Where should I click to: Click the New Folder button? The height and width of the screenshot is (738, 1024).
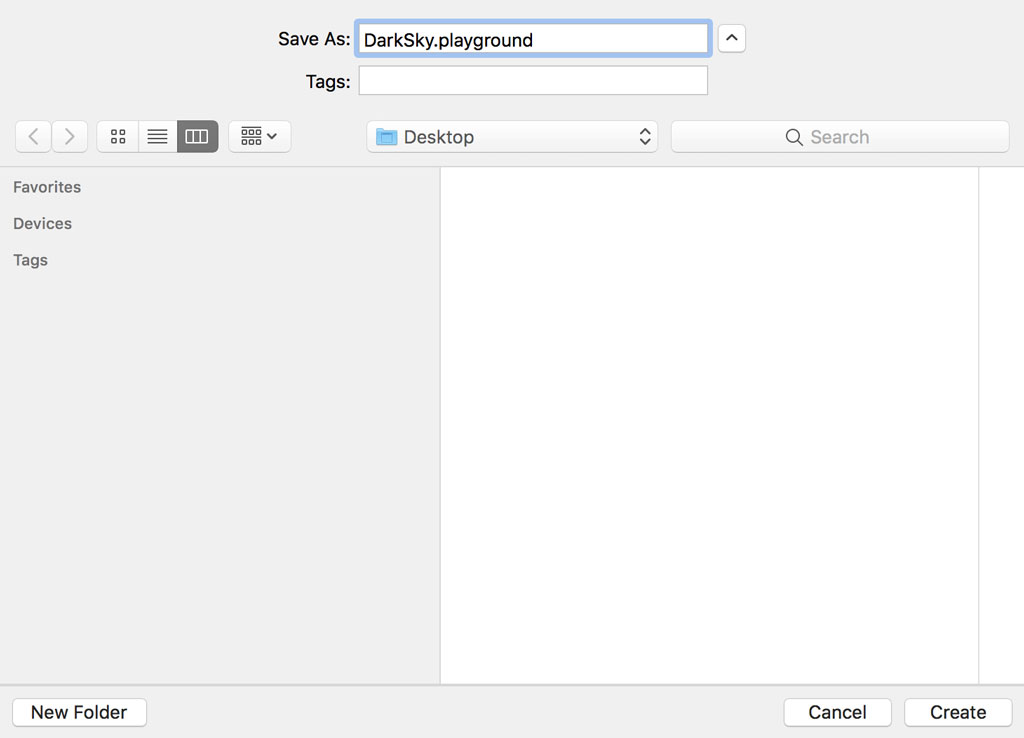click(x=79, y=712)
